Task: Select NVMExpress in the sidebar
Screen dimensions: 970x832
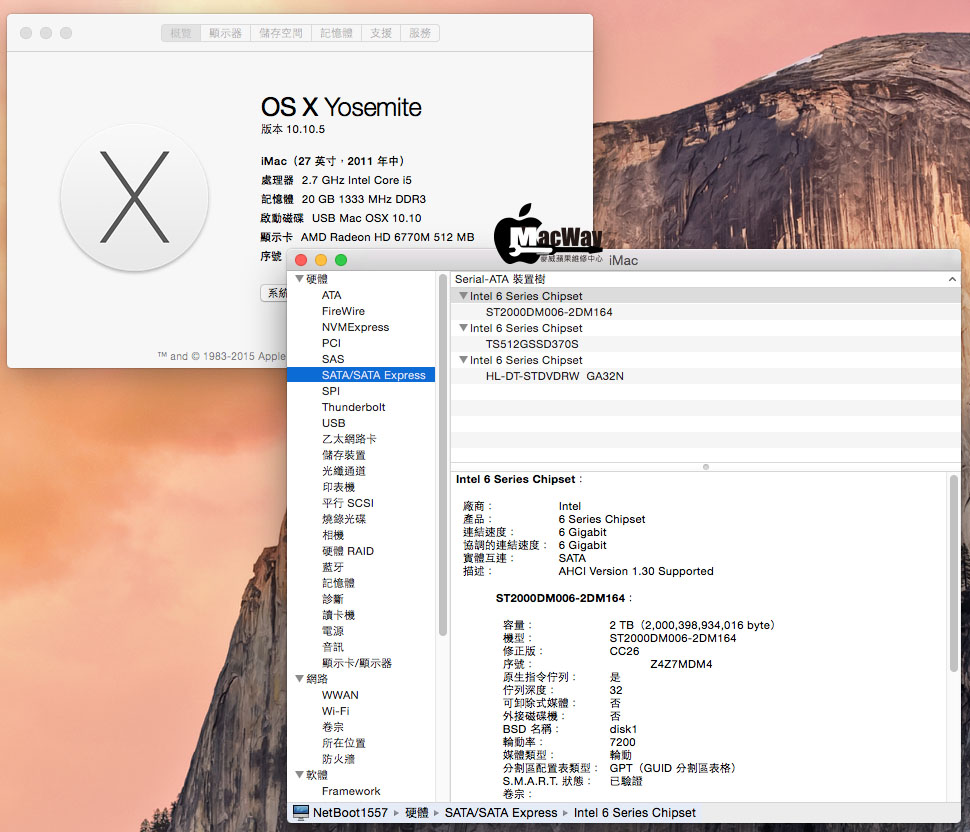Action: point(356,327)
